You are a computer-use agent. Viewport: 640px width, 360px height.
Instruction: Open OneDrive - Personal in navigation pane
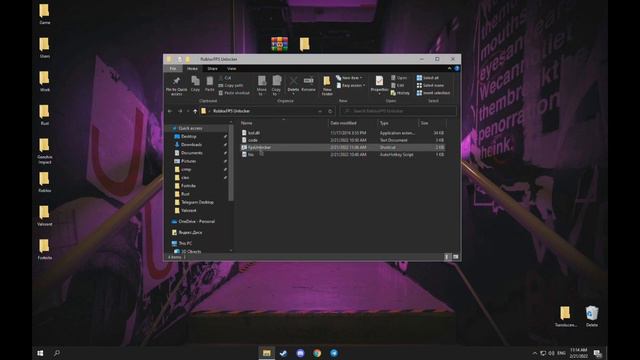(x=196, y=221)
